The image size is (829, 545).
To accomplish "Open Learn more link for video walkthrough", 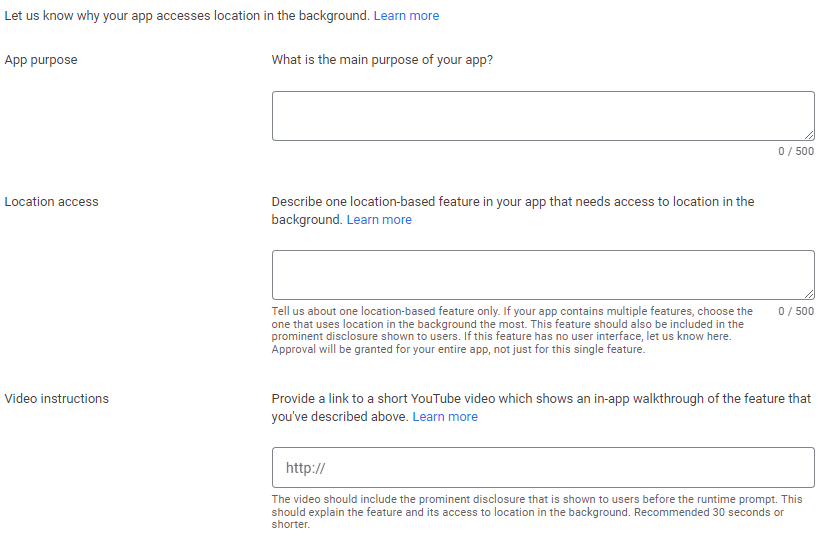I will tap(445, 417).
